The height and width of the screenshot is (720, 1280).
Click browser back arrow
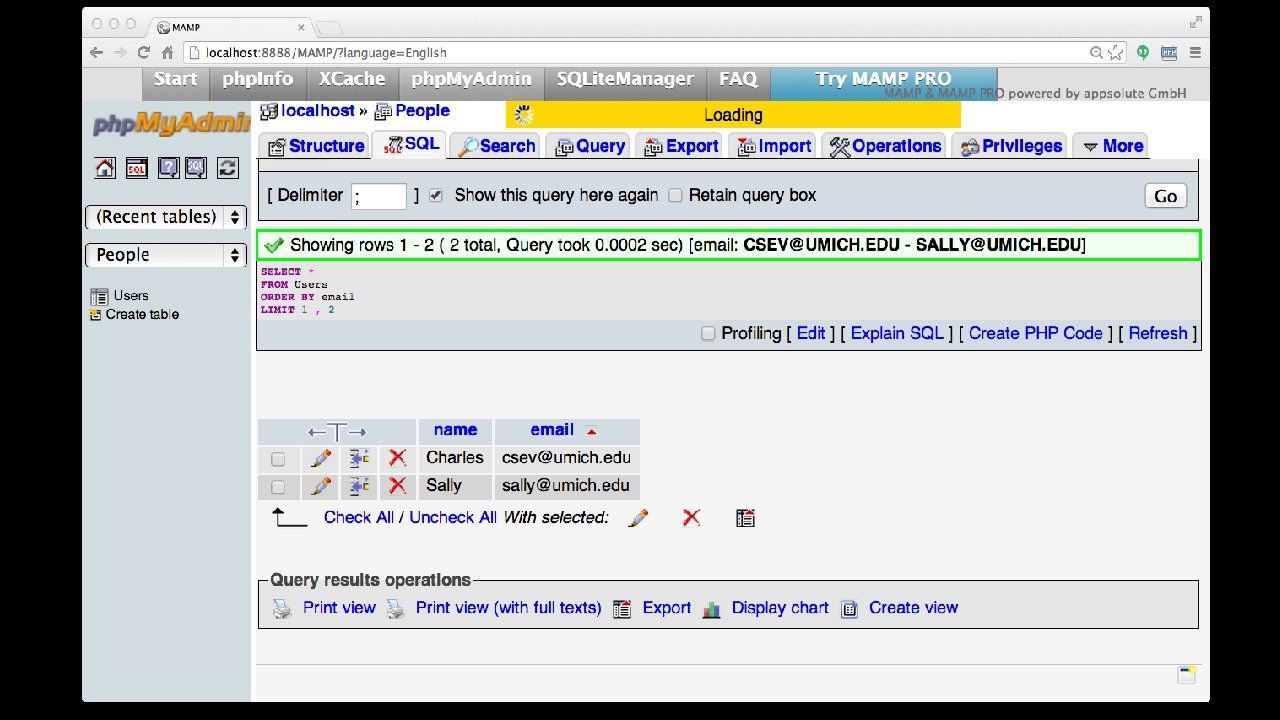(x=96, y=52)
